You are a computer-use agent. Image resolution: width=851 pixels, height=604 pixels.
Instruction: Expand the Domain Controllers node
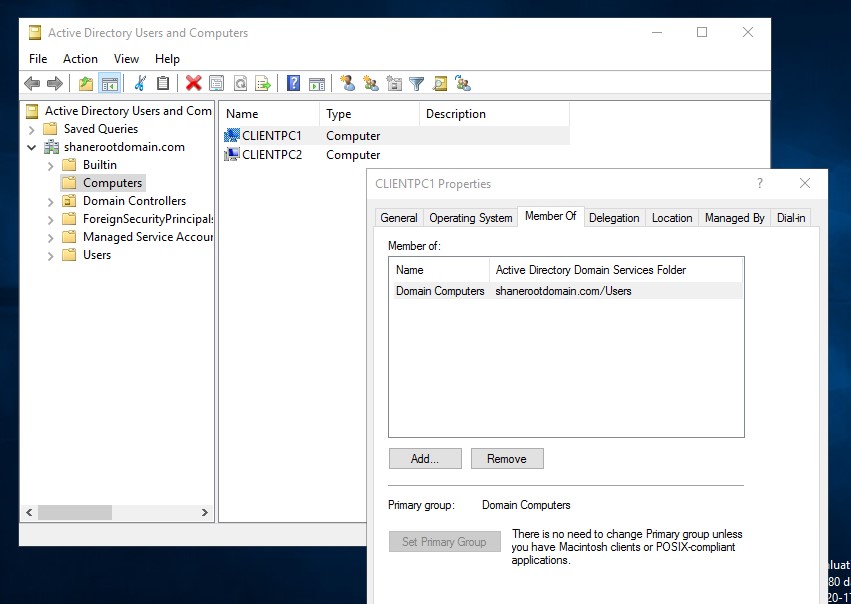point(50,202)
